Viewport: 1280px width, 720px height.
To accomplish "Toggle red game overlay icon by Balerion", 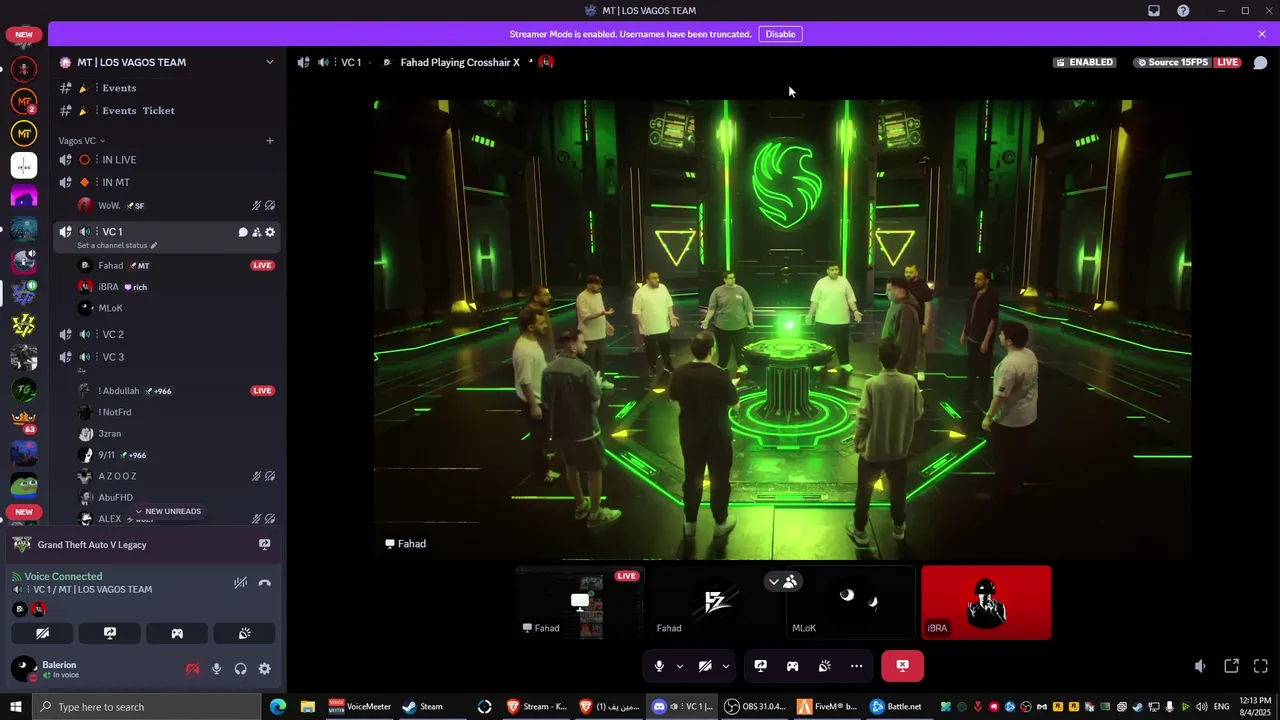I will click(193, 669).
